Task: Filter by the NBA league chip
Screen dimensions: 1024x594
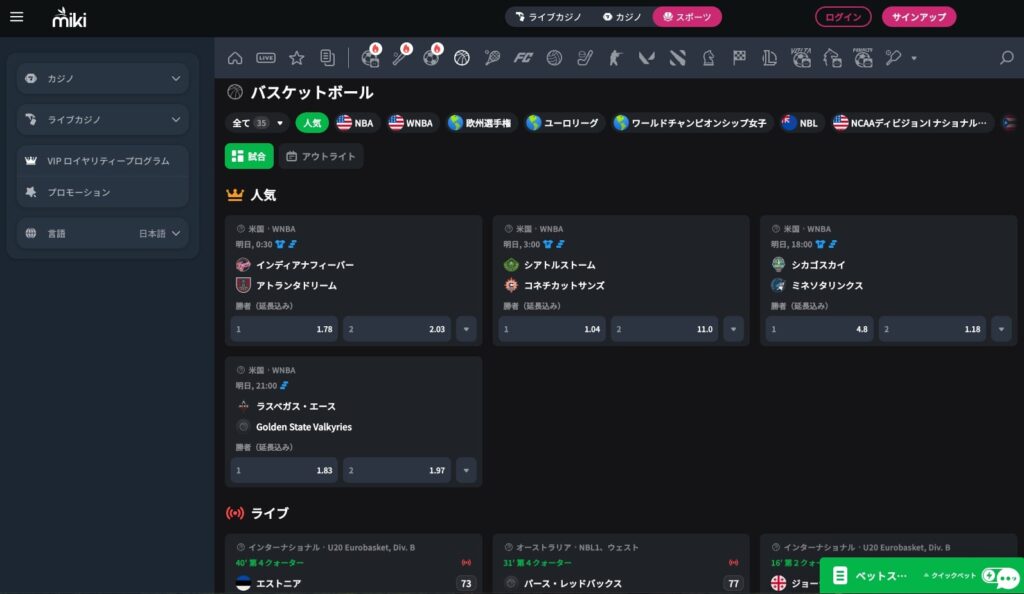Action: (355, 123)
